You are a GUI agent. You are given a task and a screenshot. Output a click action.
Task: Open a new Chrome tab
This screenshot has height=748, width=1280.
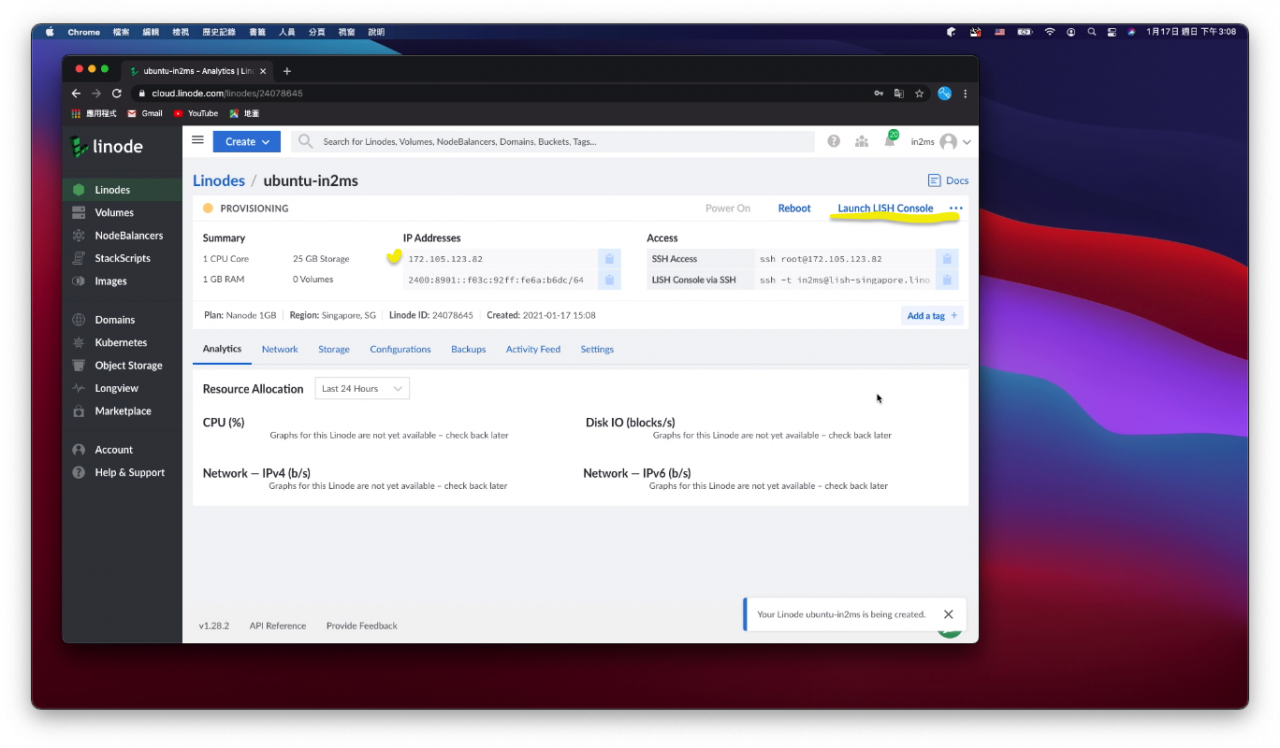tap(287, 71)
